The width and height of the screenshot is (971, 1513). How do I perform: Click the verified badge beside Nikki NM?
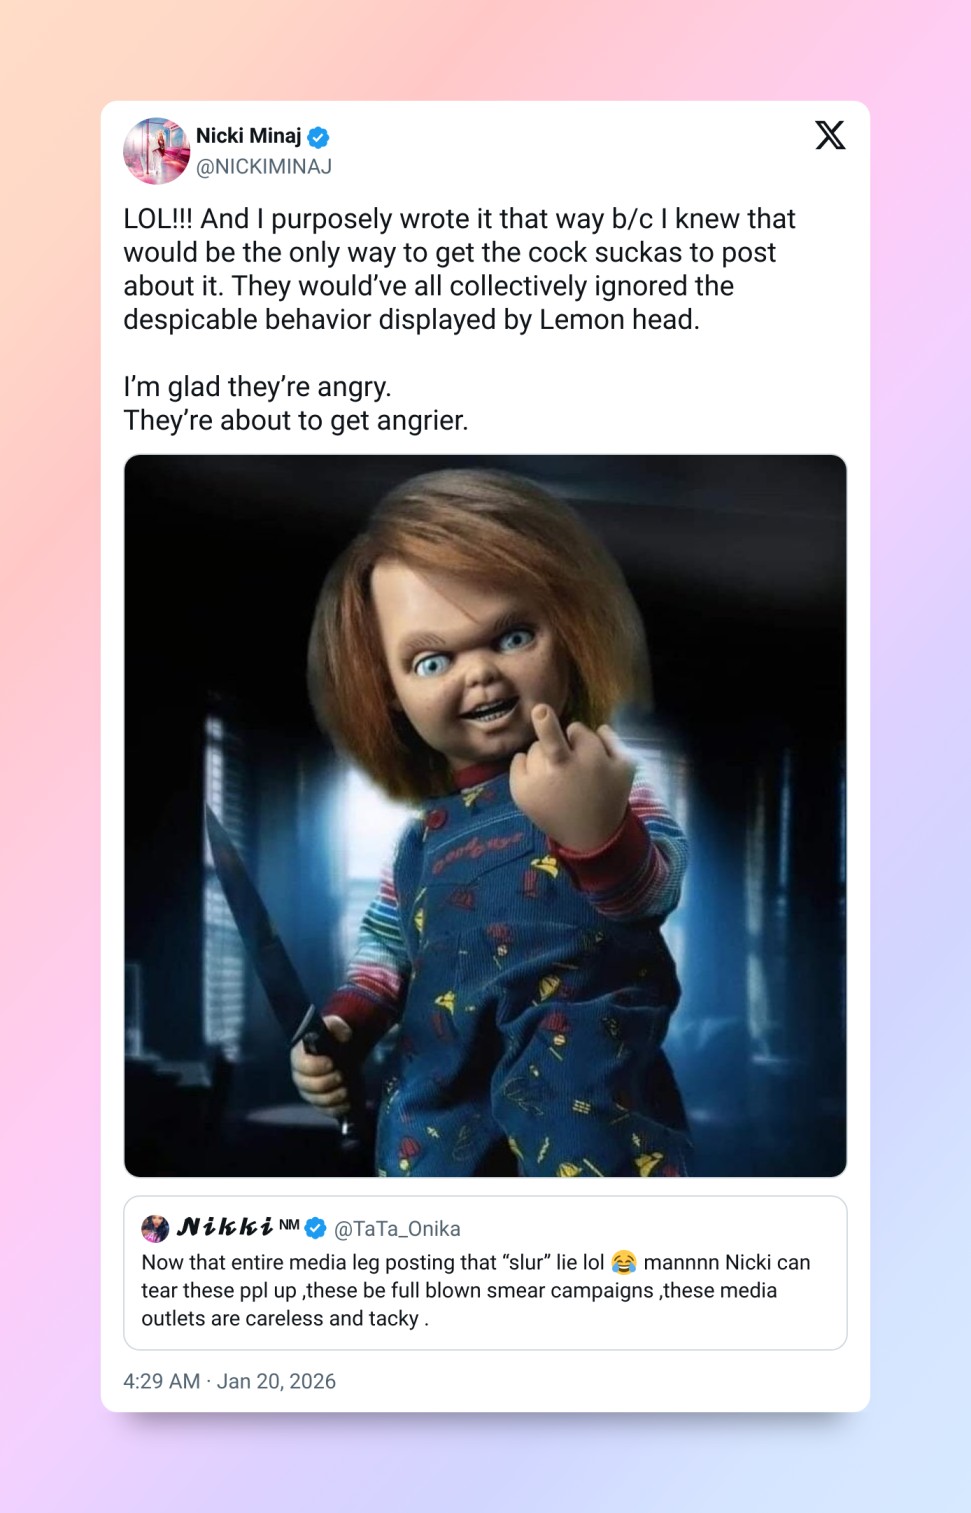click(x=316, y=1228)
